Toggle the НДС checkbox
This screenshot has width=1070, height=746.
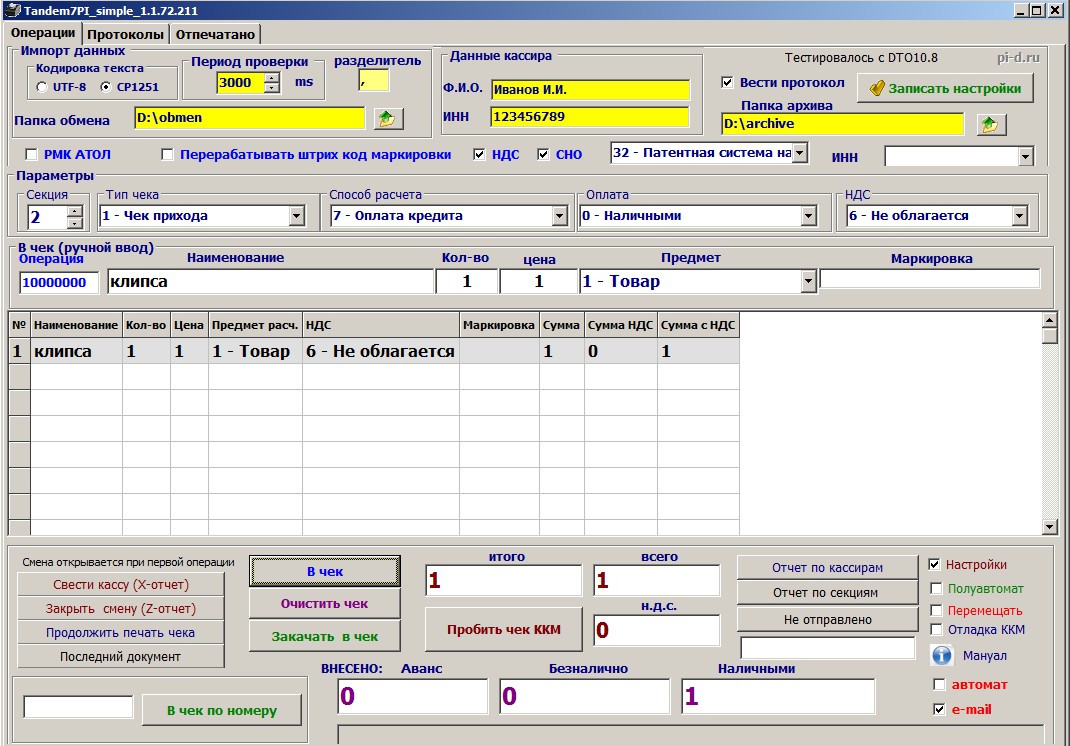(x=479, y=154)
